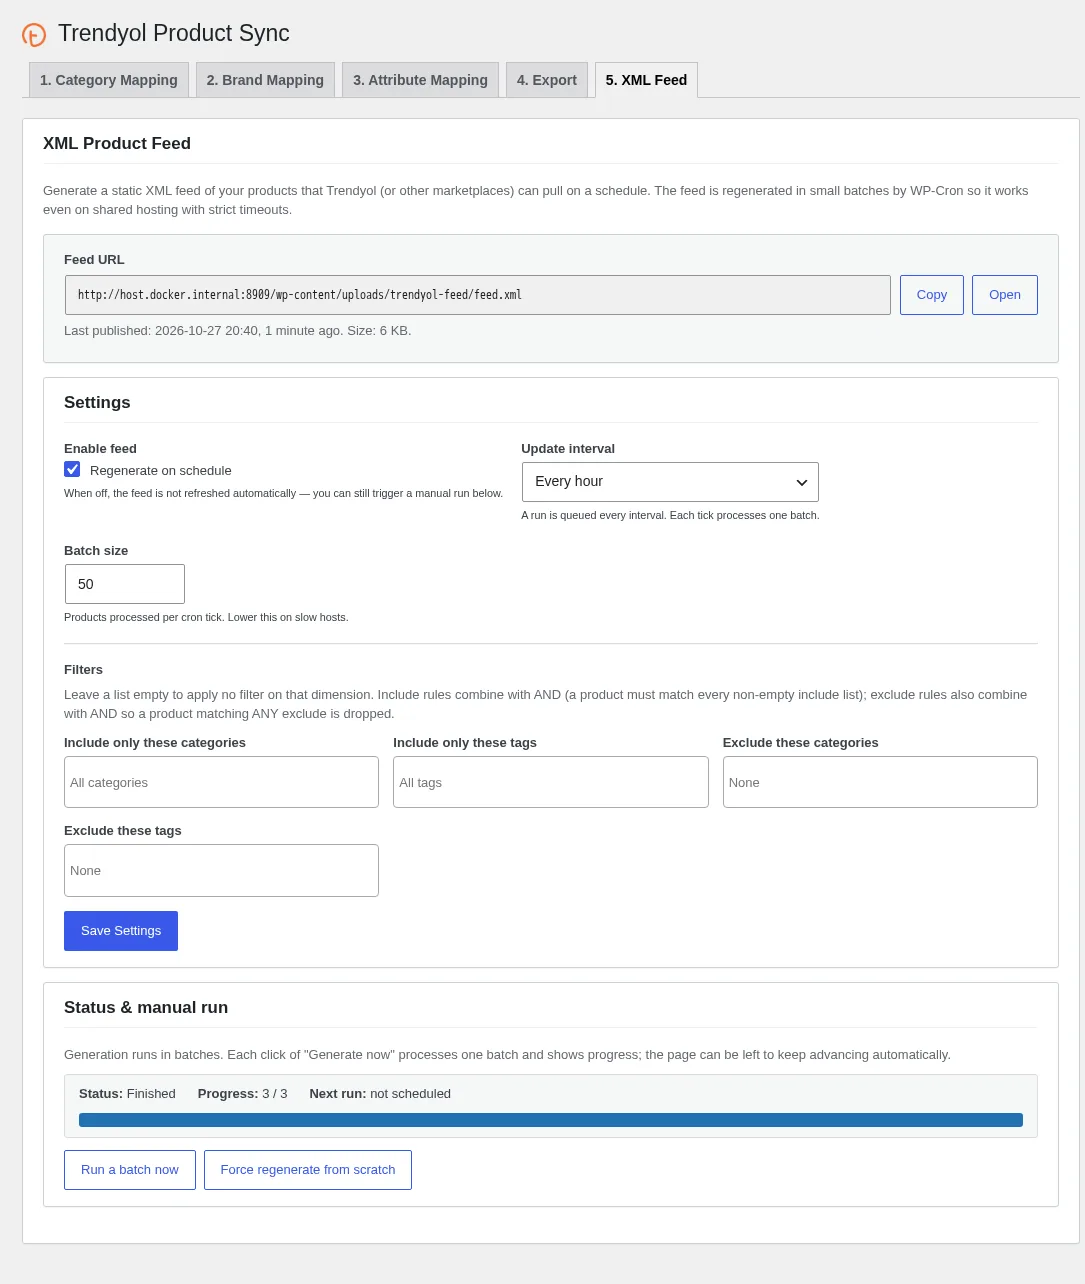The width and height of the screenshot is (1085, 1284).
Task: Open the Exclude these tags selector
Action: tap(221, 870)
